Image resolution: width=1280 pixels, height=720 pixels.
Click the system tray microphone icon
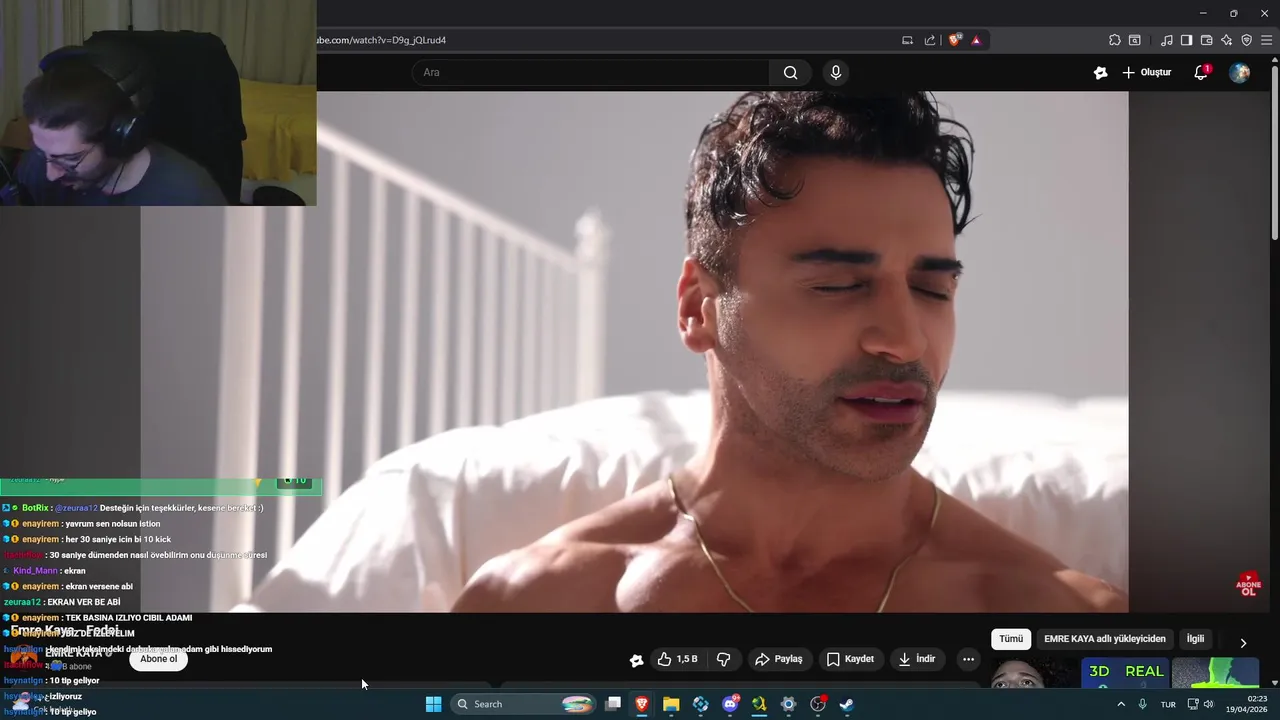(1142, 704)
